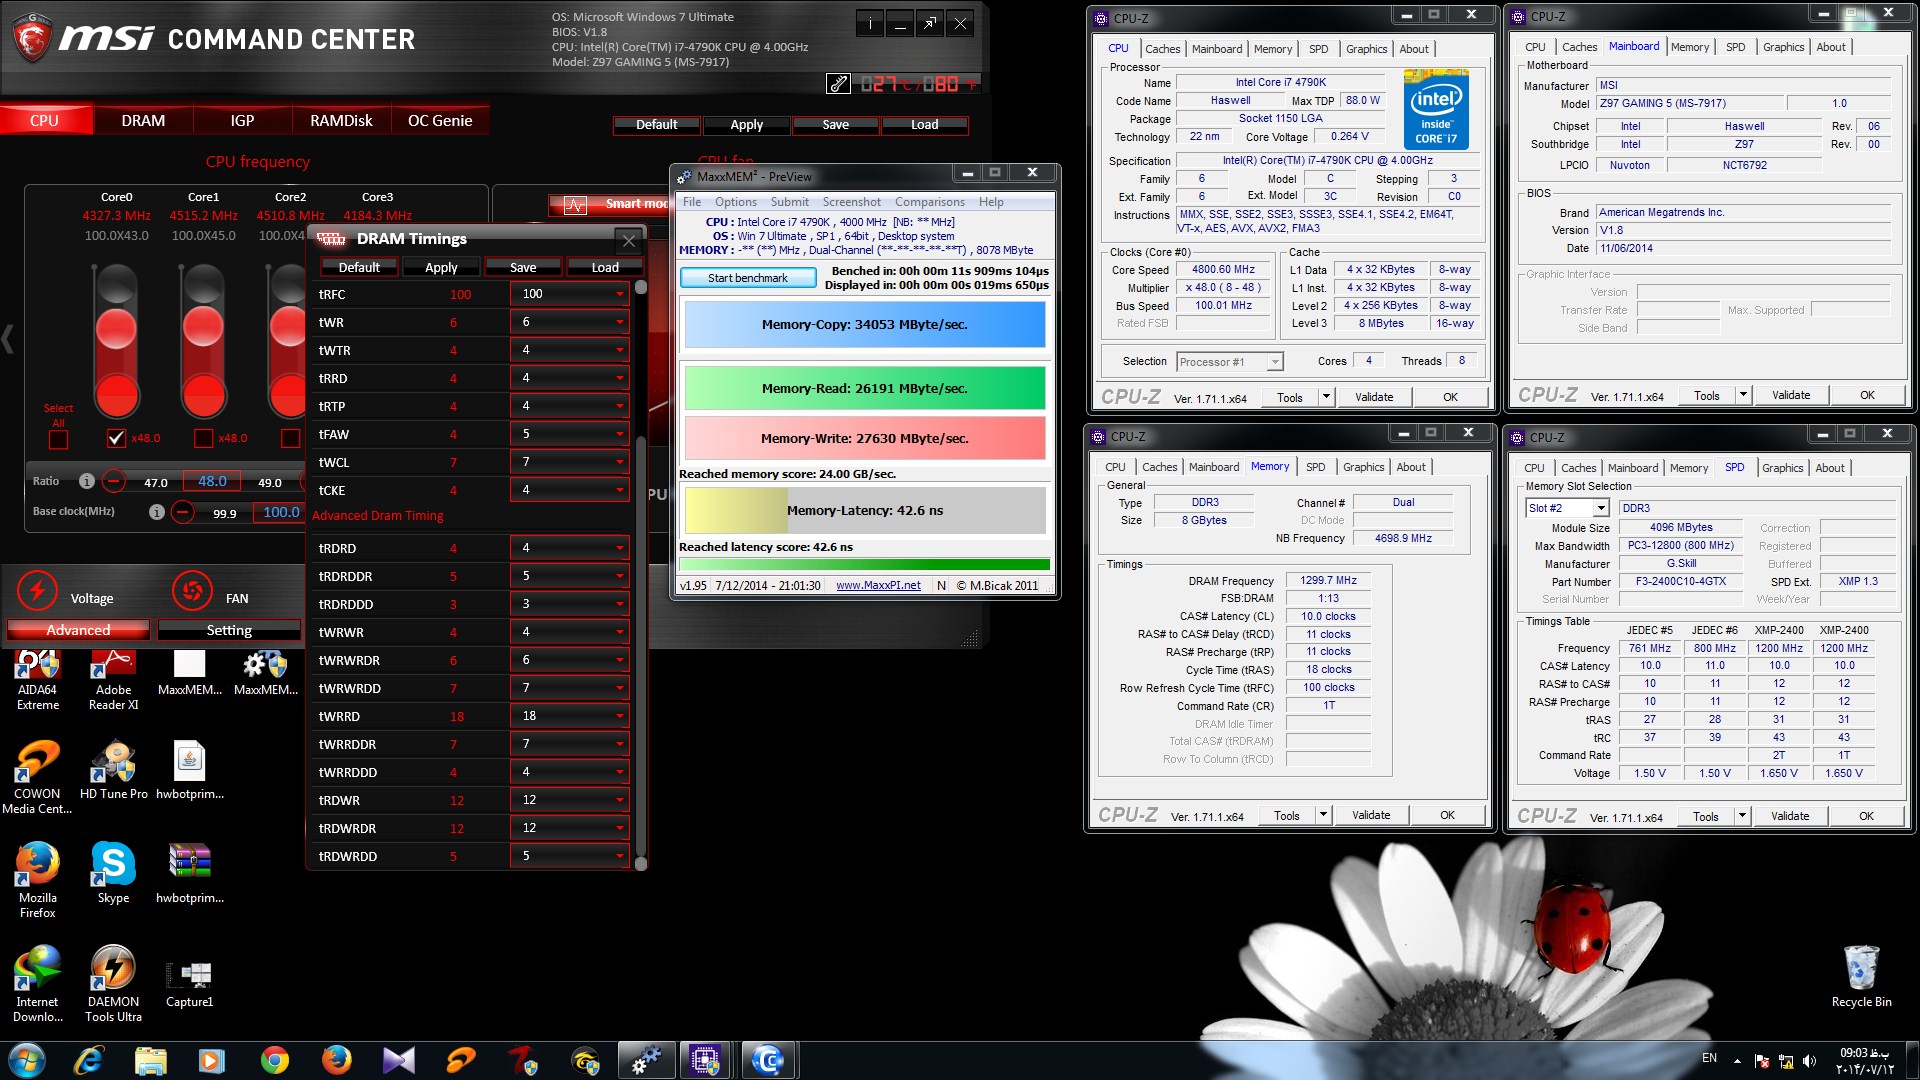Viewport: 1920px width, 1080px height.
Task: Decrease base clock with the minus button
Action: (x=182, y=512)
